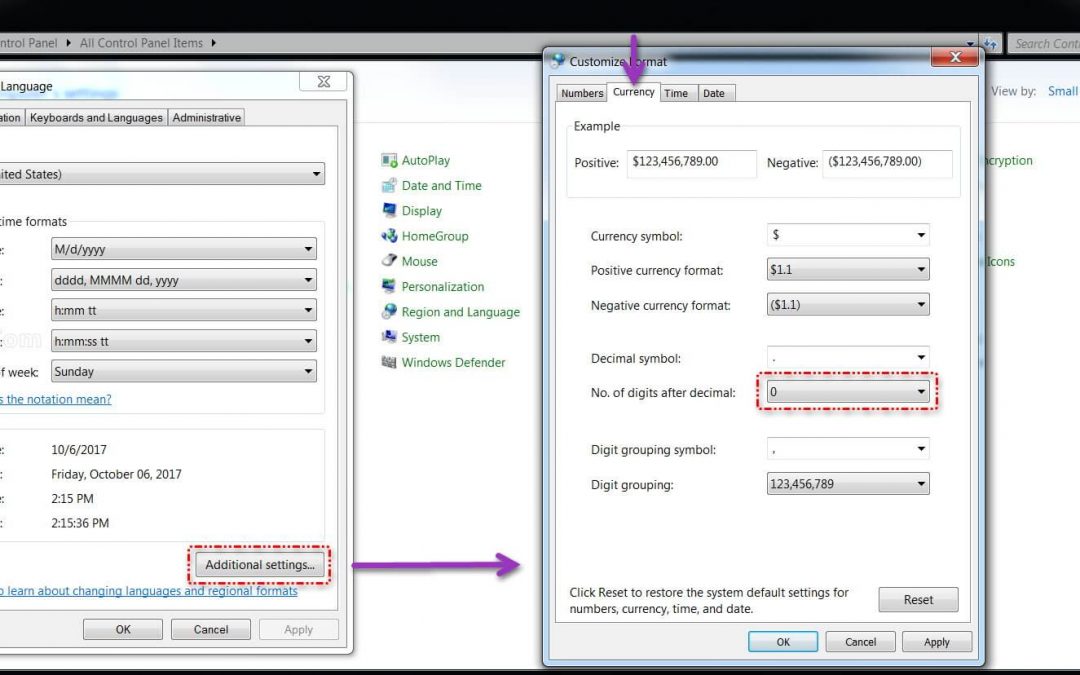Open the Negative currency format dropdown
Image resolution: width=1080 pixels, height=675 pixels.
click(x=847, y=305)
